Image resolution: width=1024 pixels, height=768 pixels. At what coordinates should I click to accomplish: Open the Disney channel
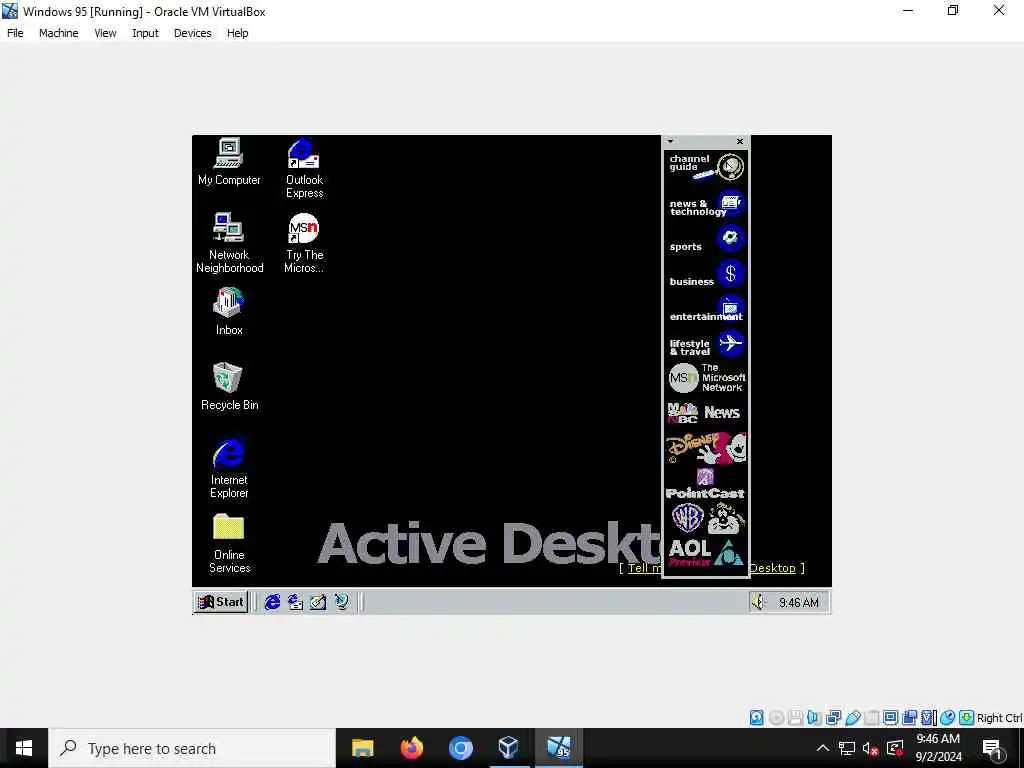tap(706, 448)
